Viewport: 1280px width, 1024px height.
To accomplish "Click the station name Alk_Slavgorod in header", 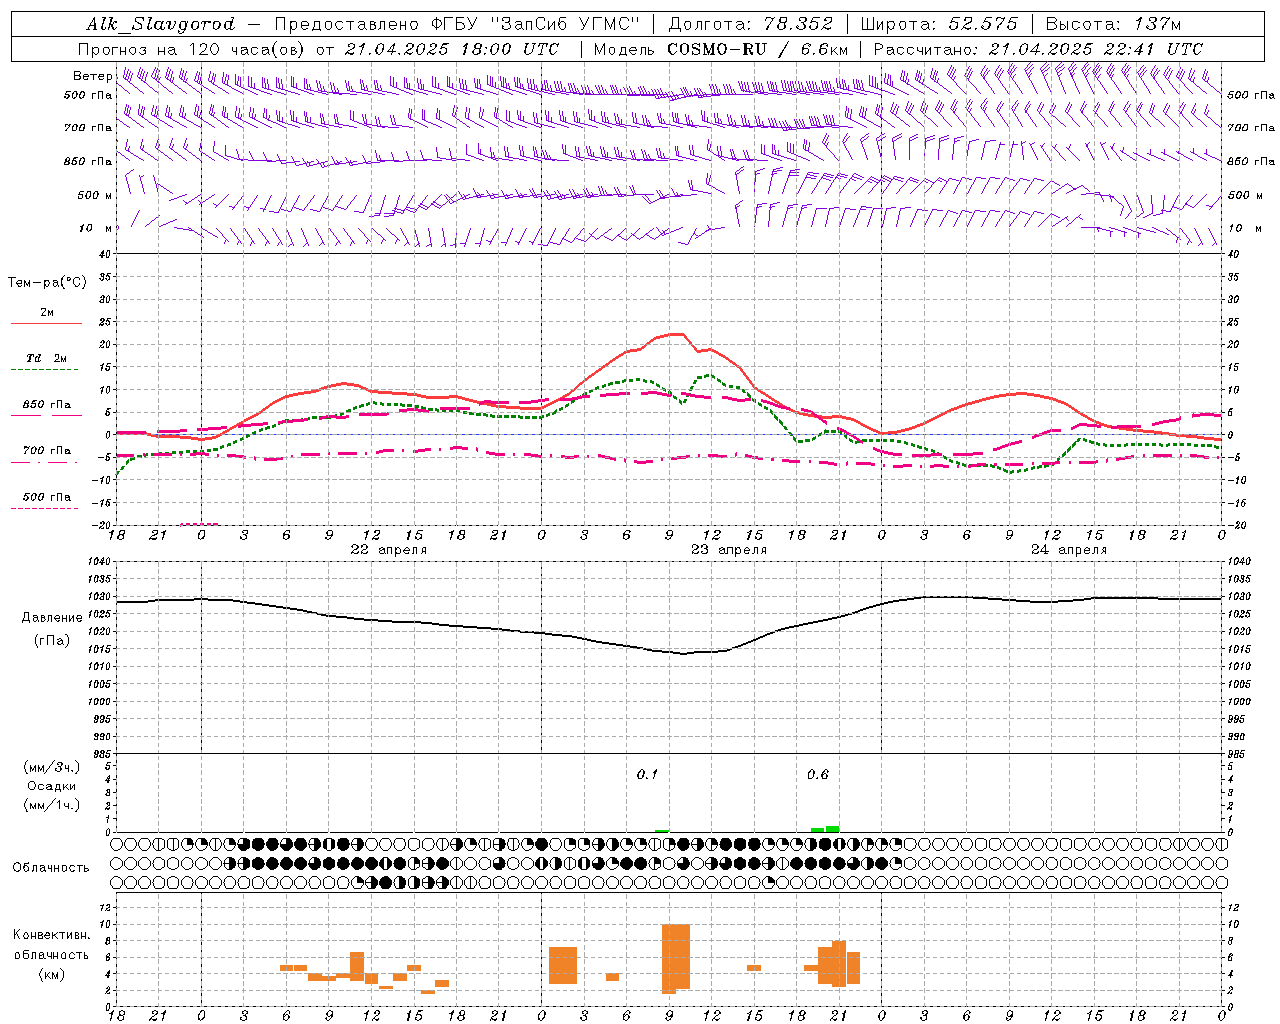I will click(x=161, y=24).
